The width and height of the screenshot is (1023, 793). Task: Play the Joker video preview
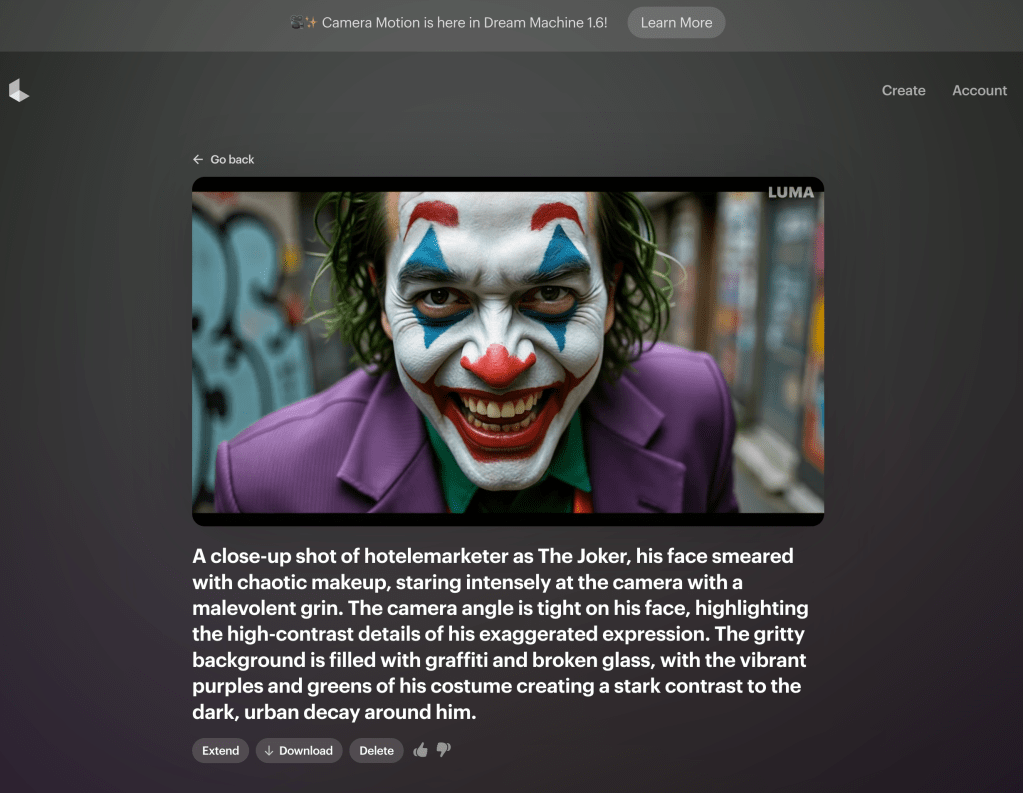click(507, 351)
